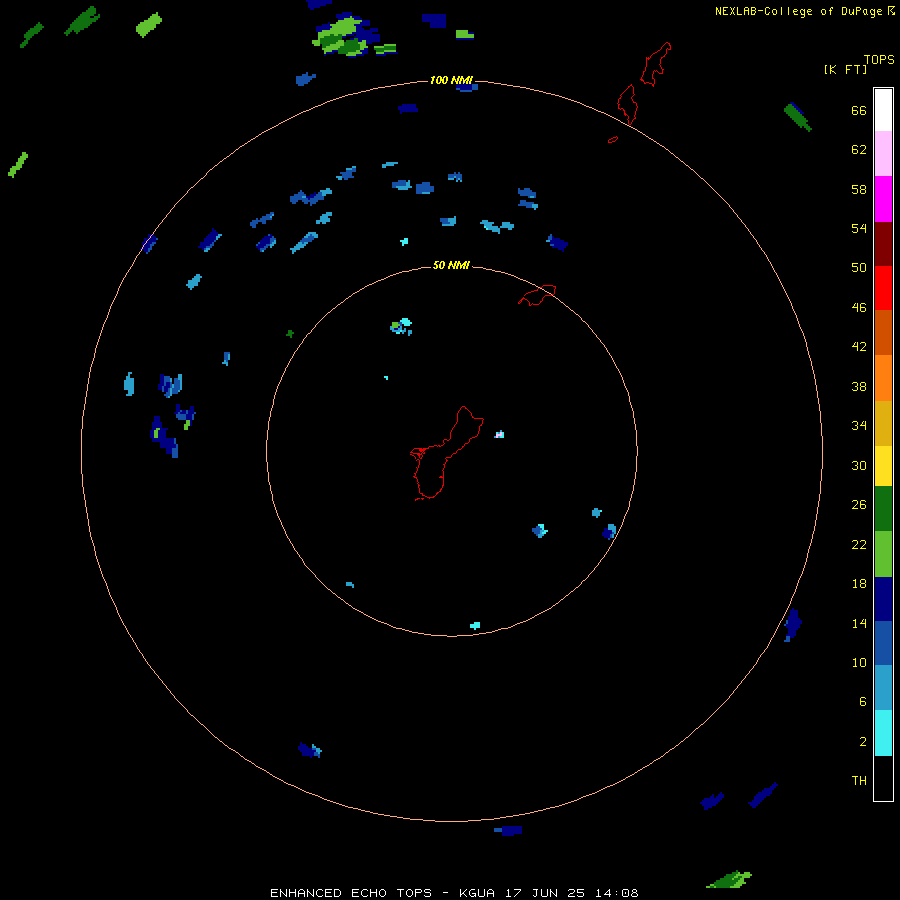Click the NEXLAB-College of DuPage text
The image size is (900, 900).
click(x=798, y=11)
